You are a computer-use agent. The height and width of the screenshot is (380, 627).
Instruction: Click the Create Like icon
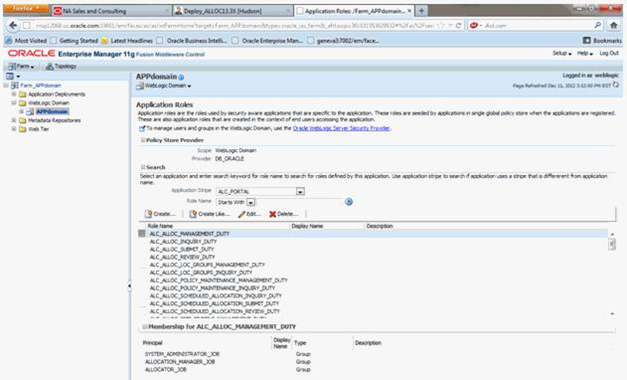pos(193,214)
